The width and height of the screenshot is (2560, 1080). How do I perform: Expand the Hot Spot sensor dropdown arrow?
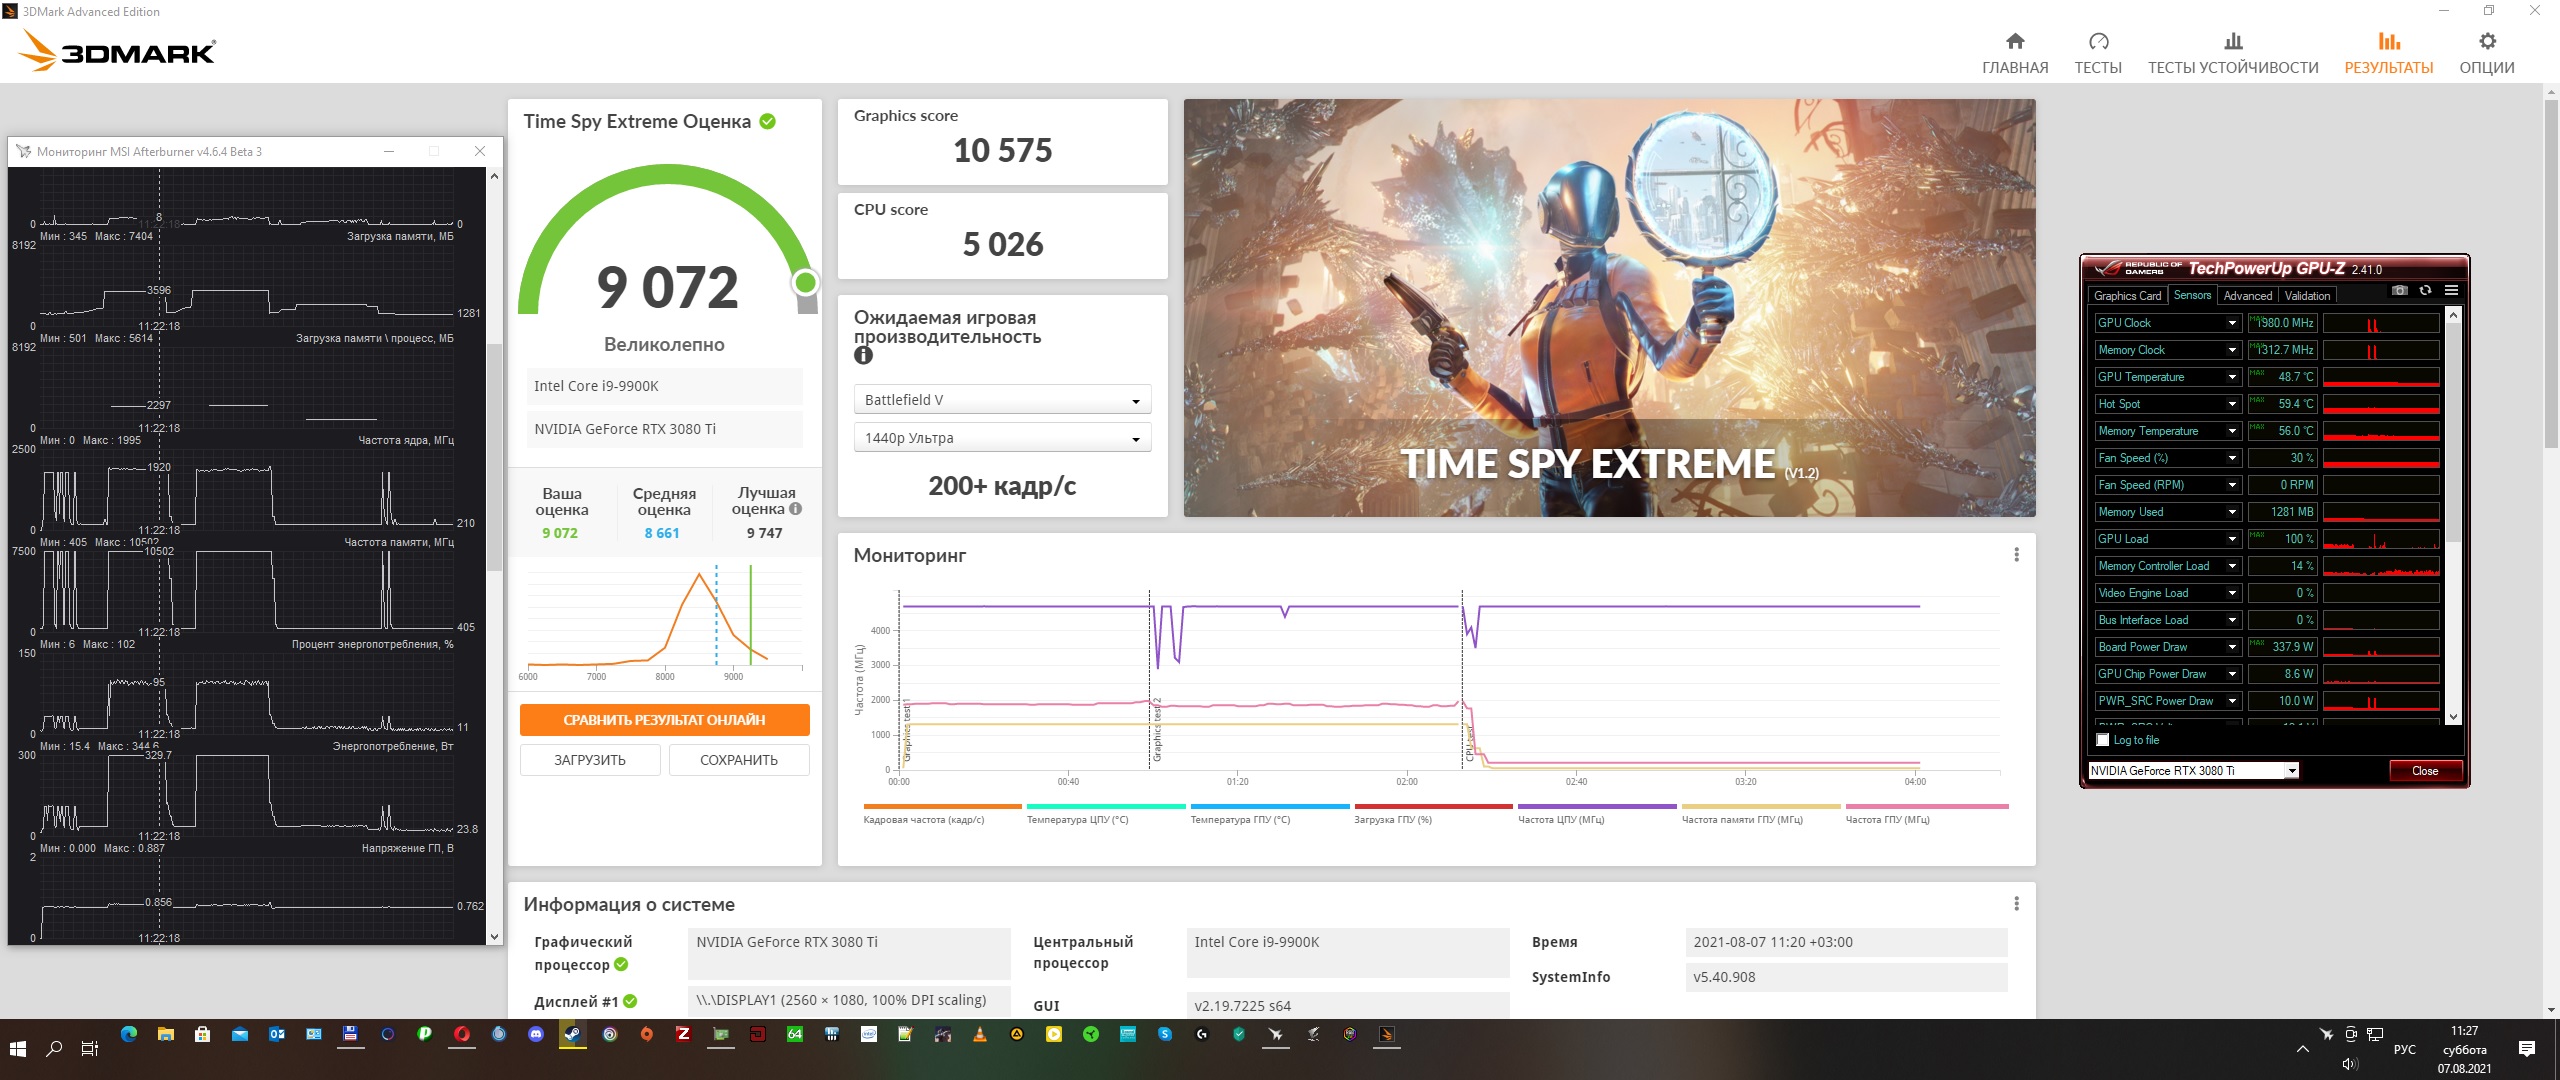[2232, 404]
